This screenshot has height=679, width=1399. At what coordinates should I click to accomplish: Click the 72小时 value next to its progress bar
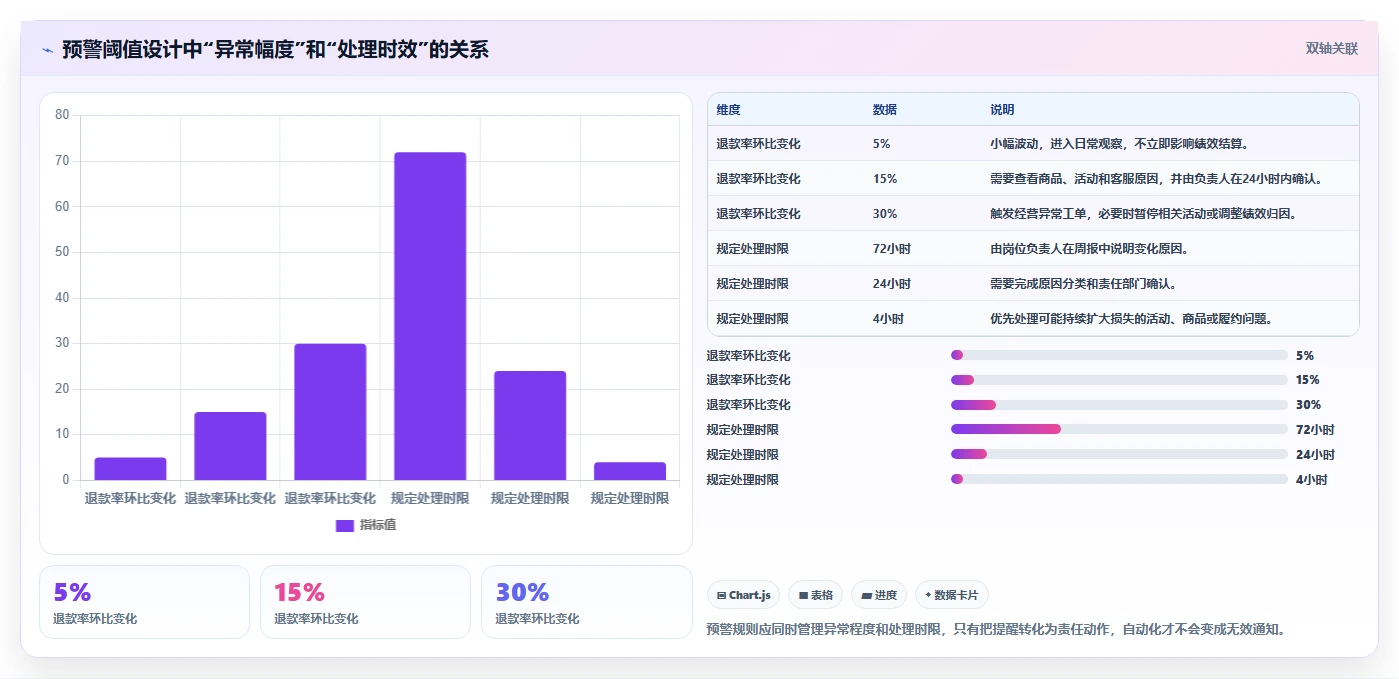click(1315, 430)
